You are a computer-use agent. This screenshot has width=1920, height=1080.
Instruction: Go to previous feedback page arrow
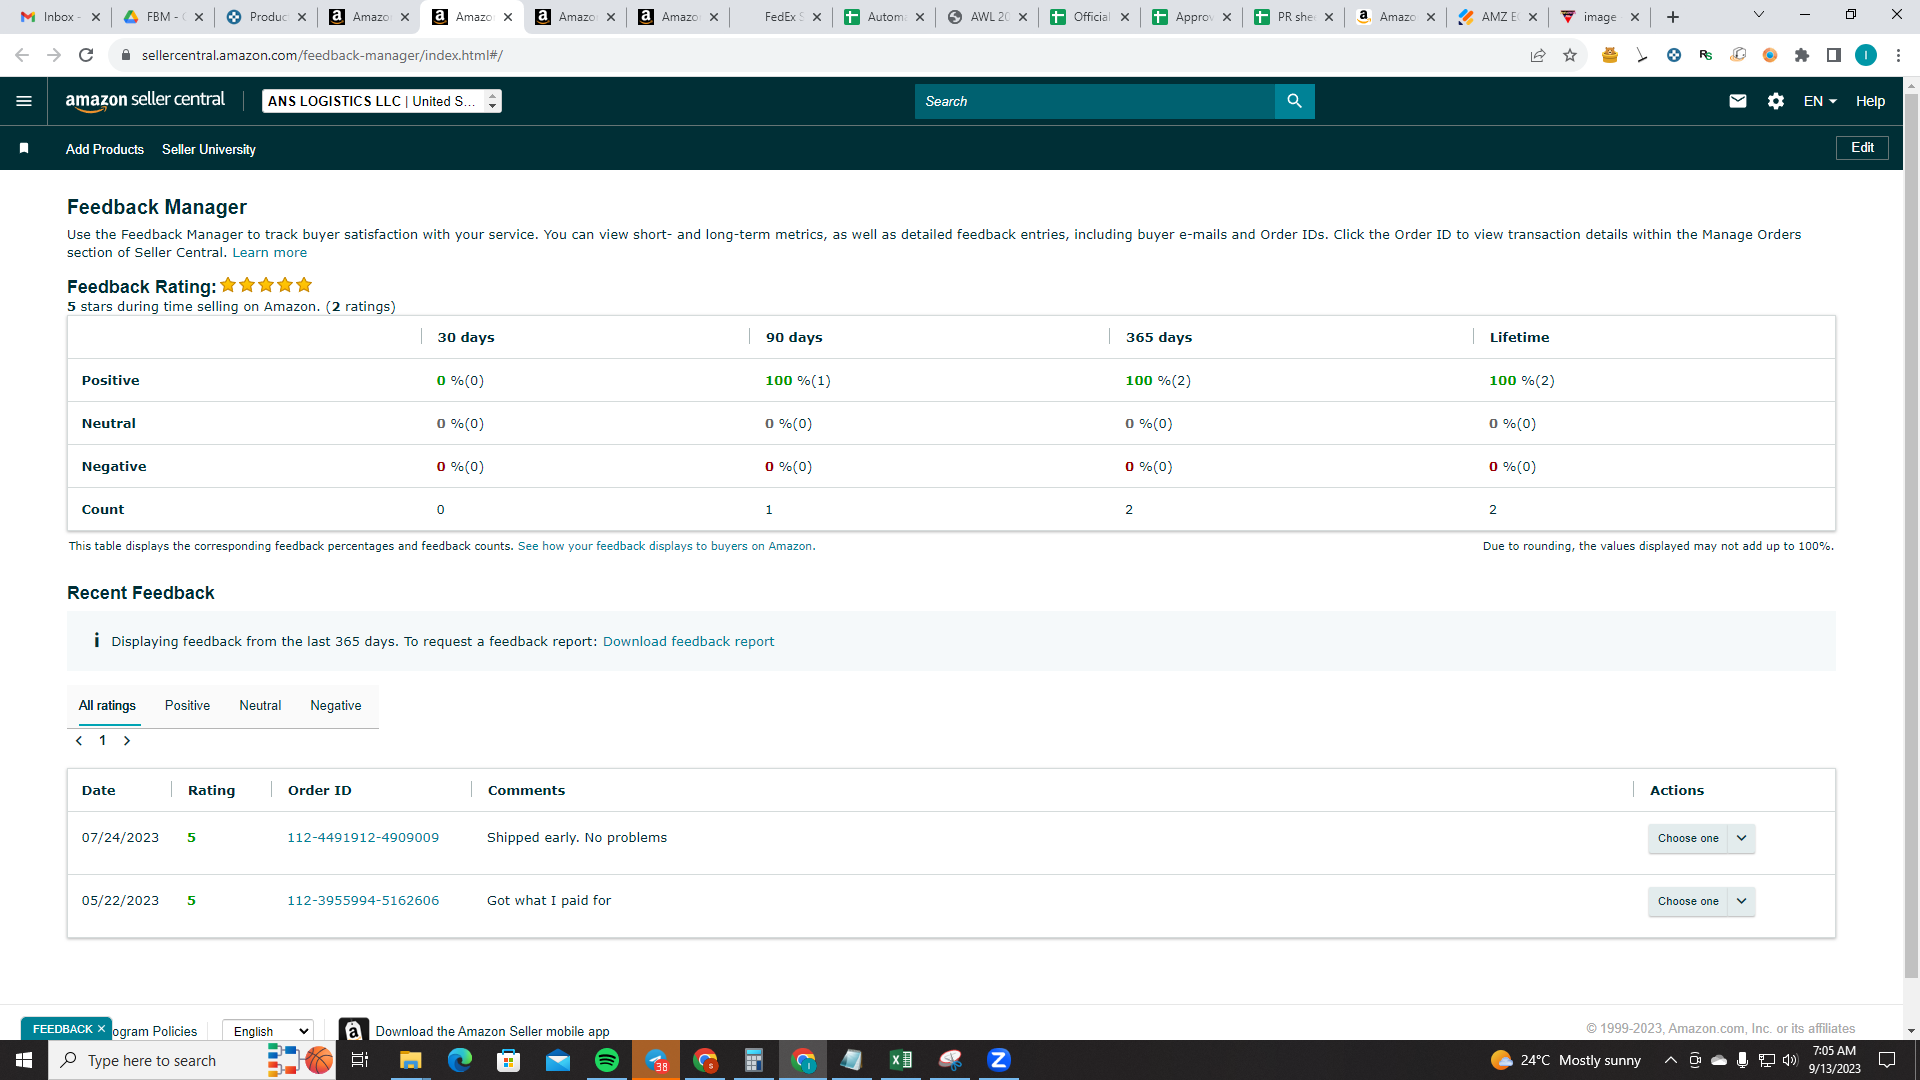[x=79, y=741]
